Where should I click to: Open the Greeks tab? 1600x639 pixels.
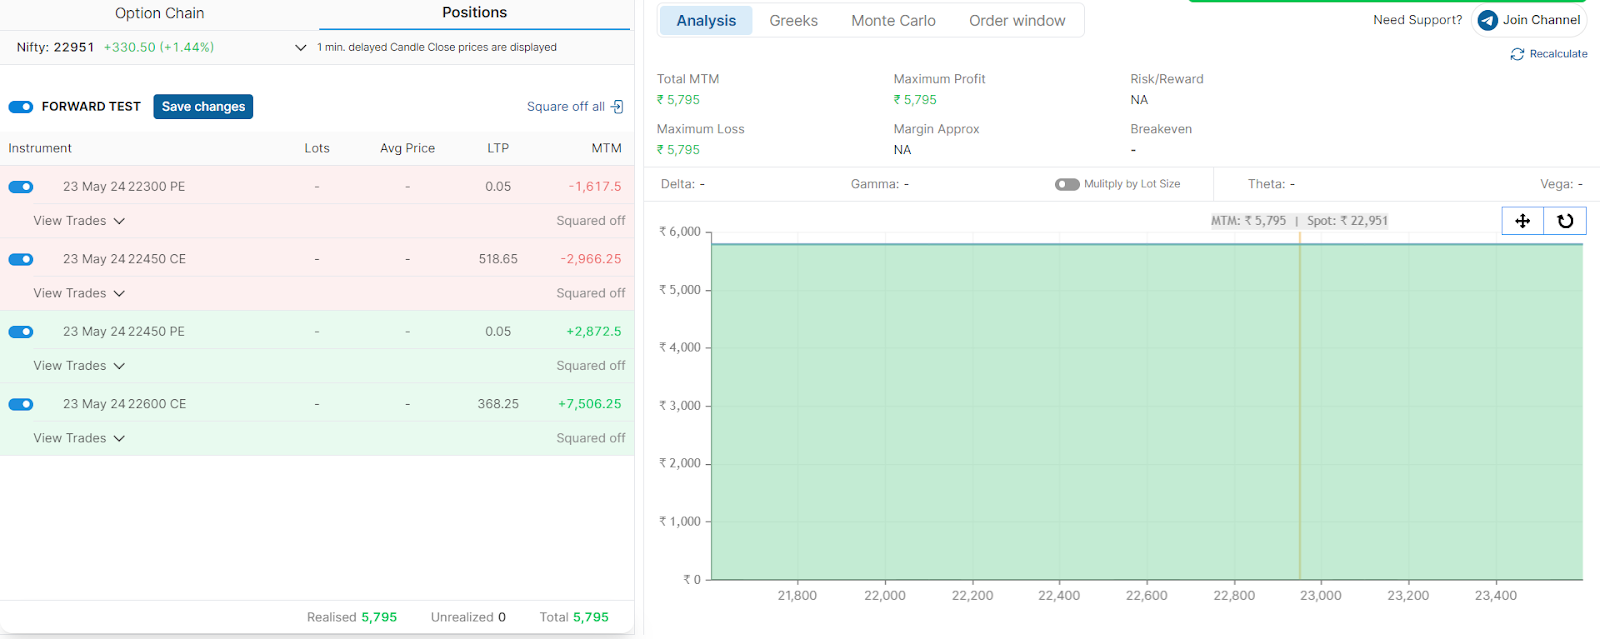pos(793,20)
